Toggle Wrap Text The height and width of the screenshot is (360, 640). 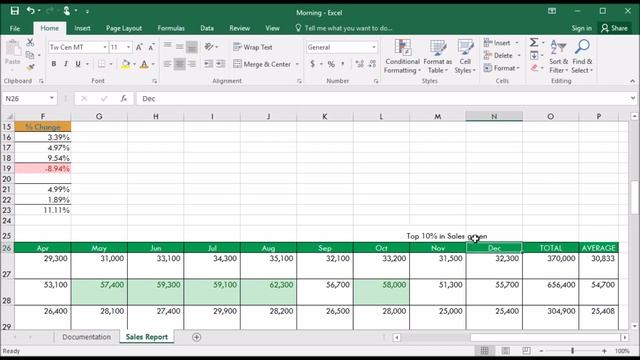click(x=253, y=47)
